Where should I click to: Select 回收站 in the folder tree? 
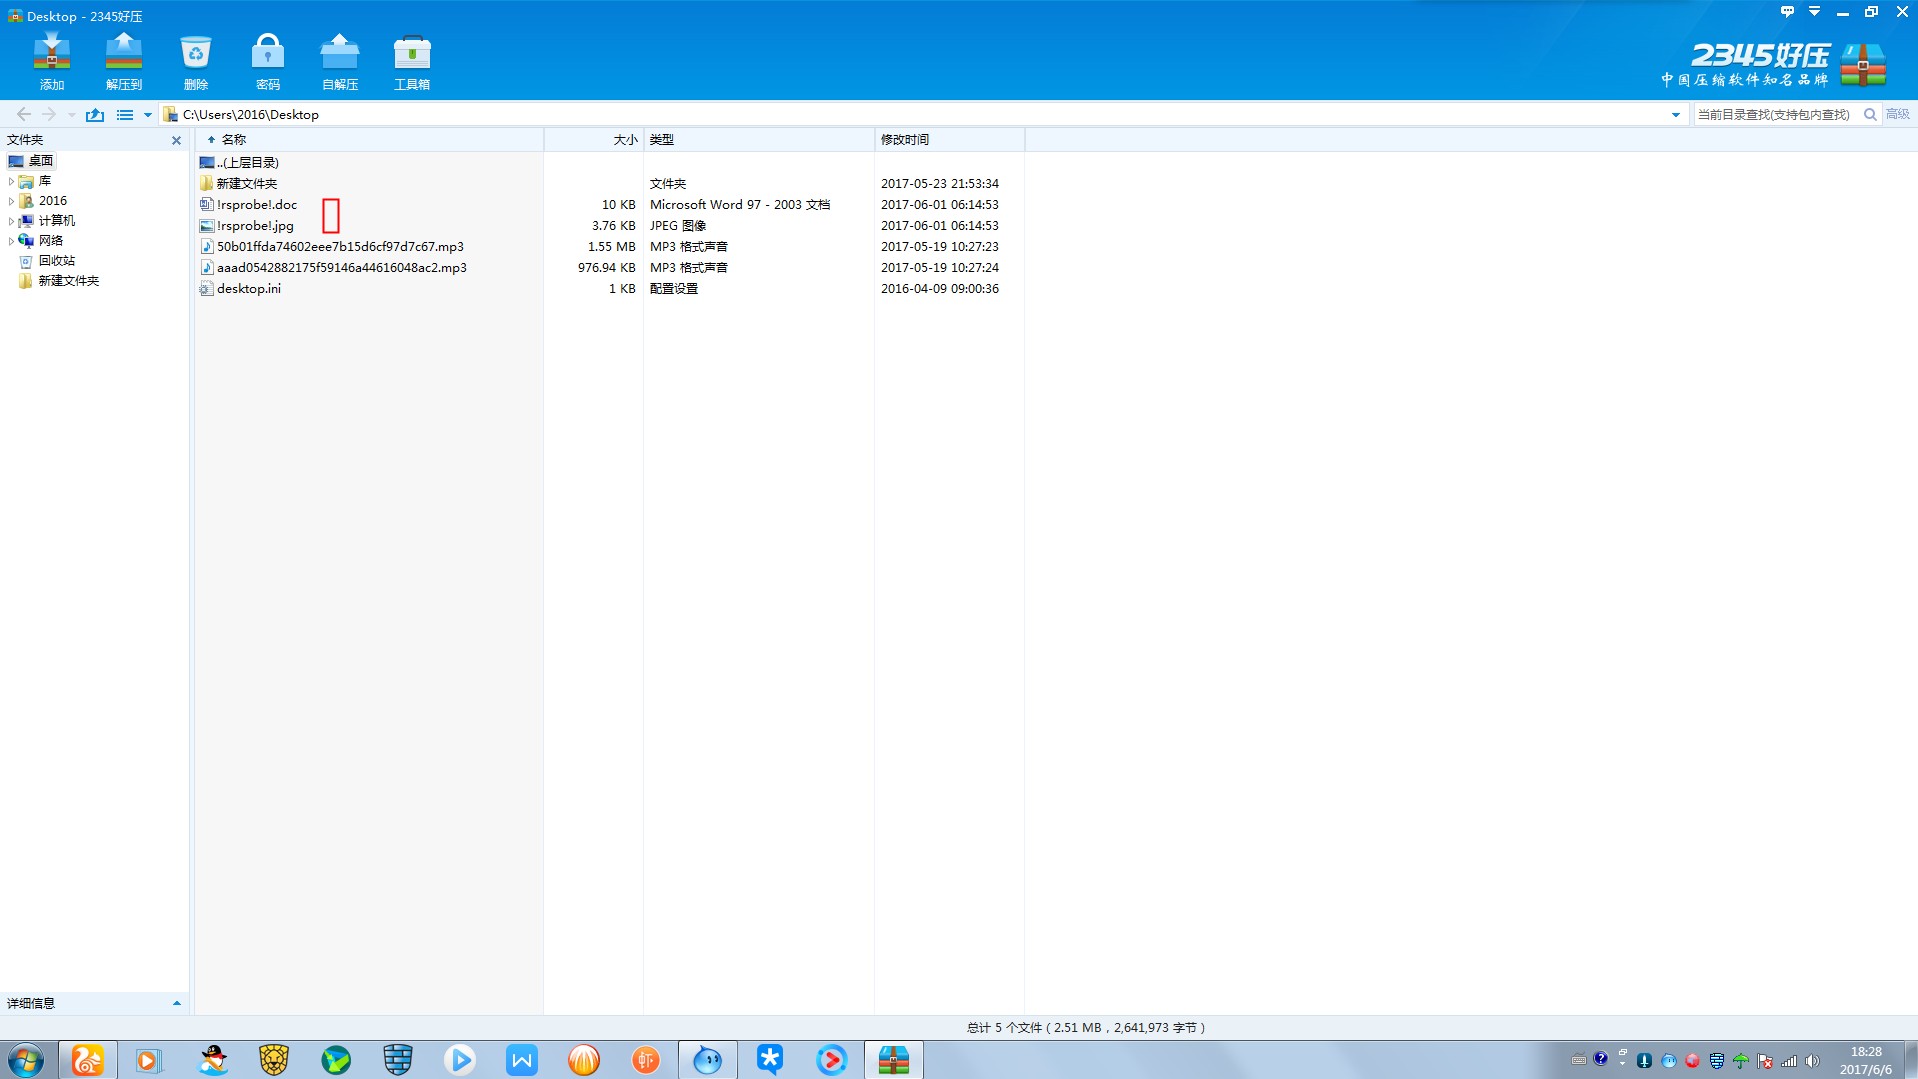click(57, 261)
